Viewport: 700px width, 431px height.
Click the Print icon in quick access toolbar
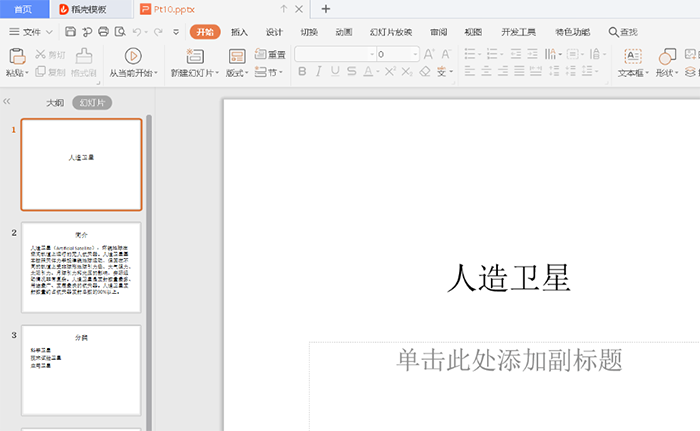point(105,32)
